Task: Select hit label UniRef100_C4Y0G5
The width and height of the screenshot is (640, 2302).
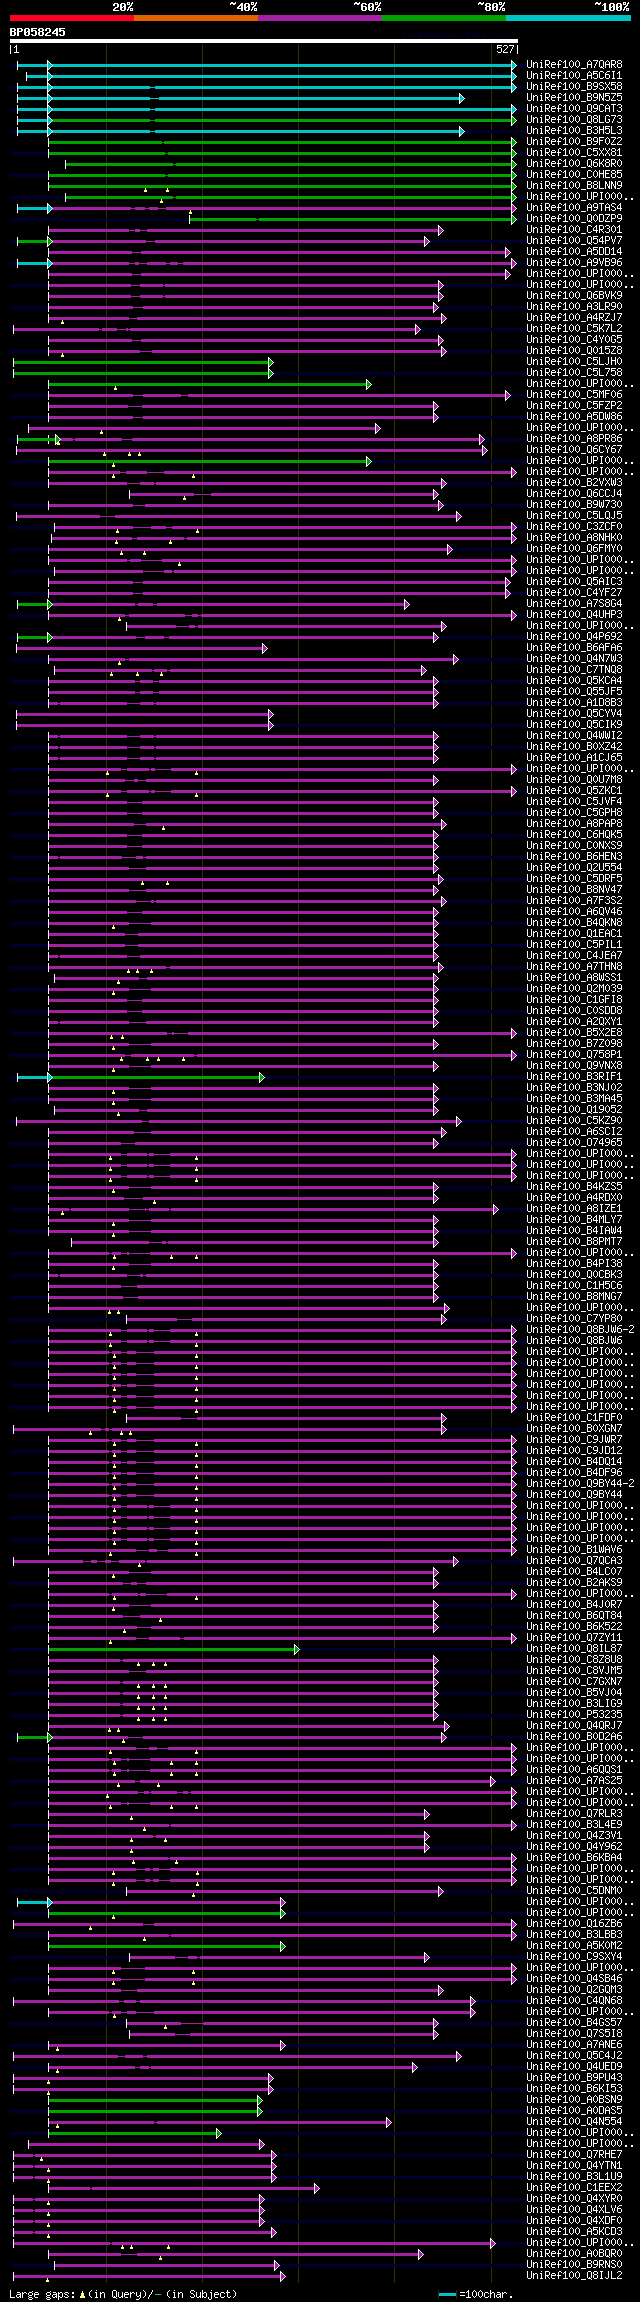Action: click(574, 339)
